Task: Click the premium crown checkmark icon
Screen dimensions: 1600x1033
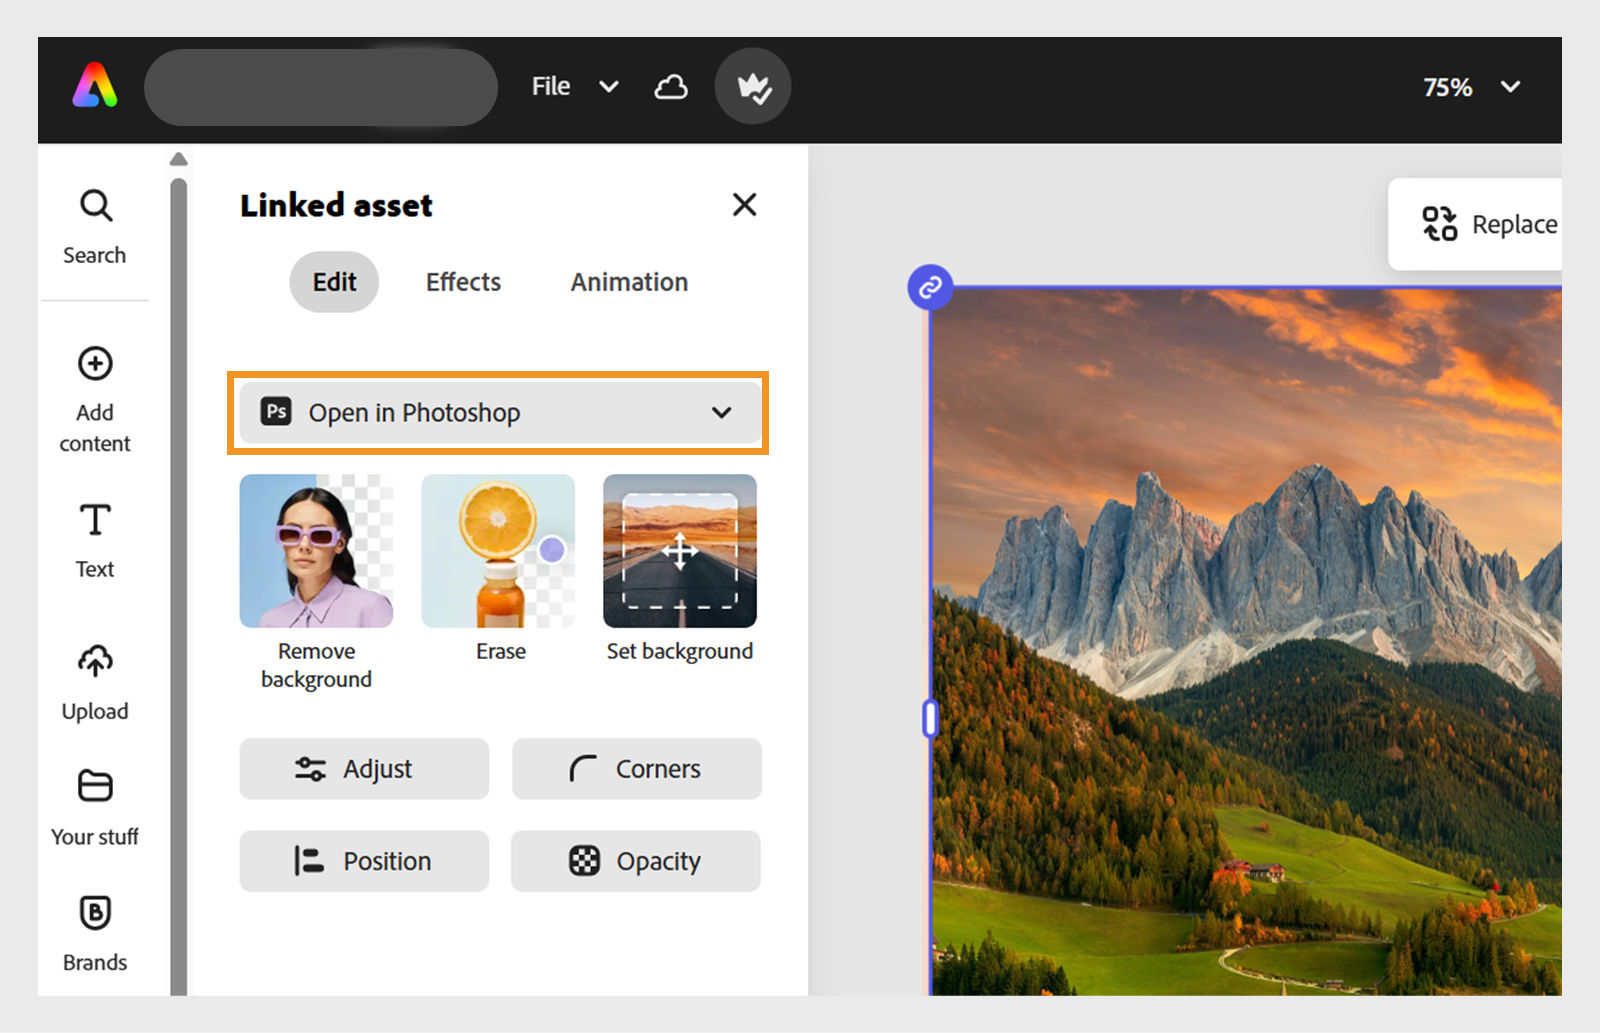Action: [753, 87]
